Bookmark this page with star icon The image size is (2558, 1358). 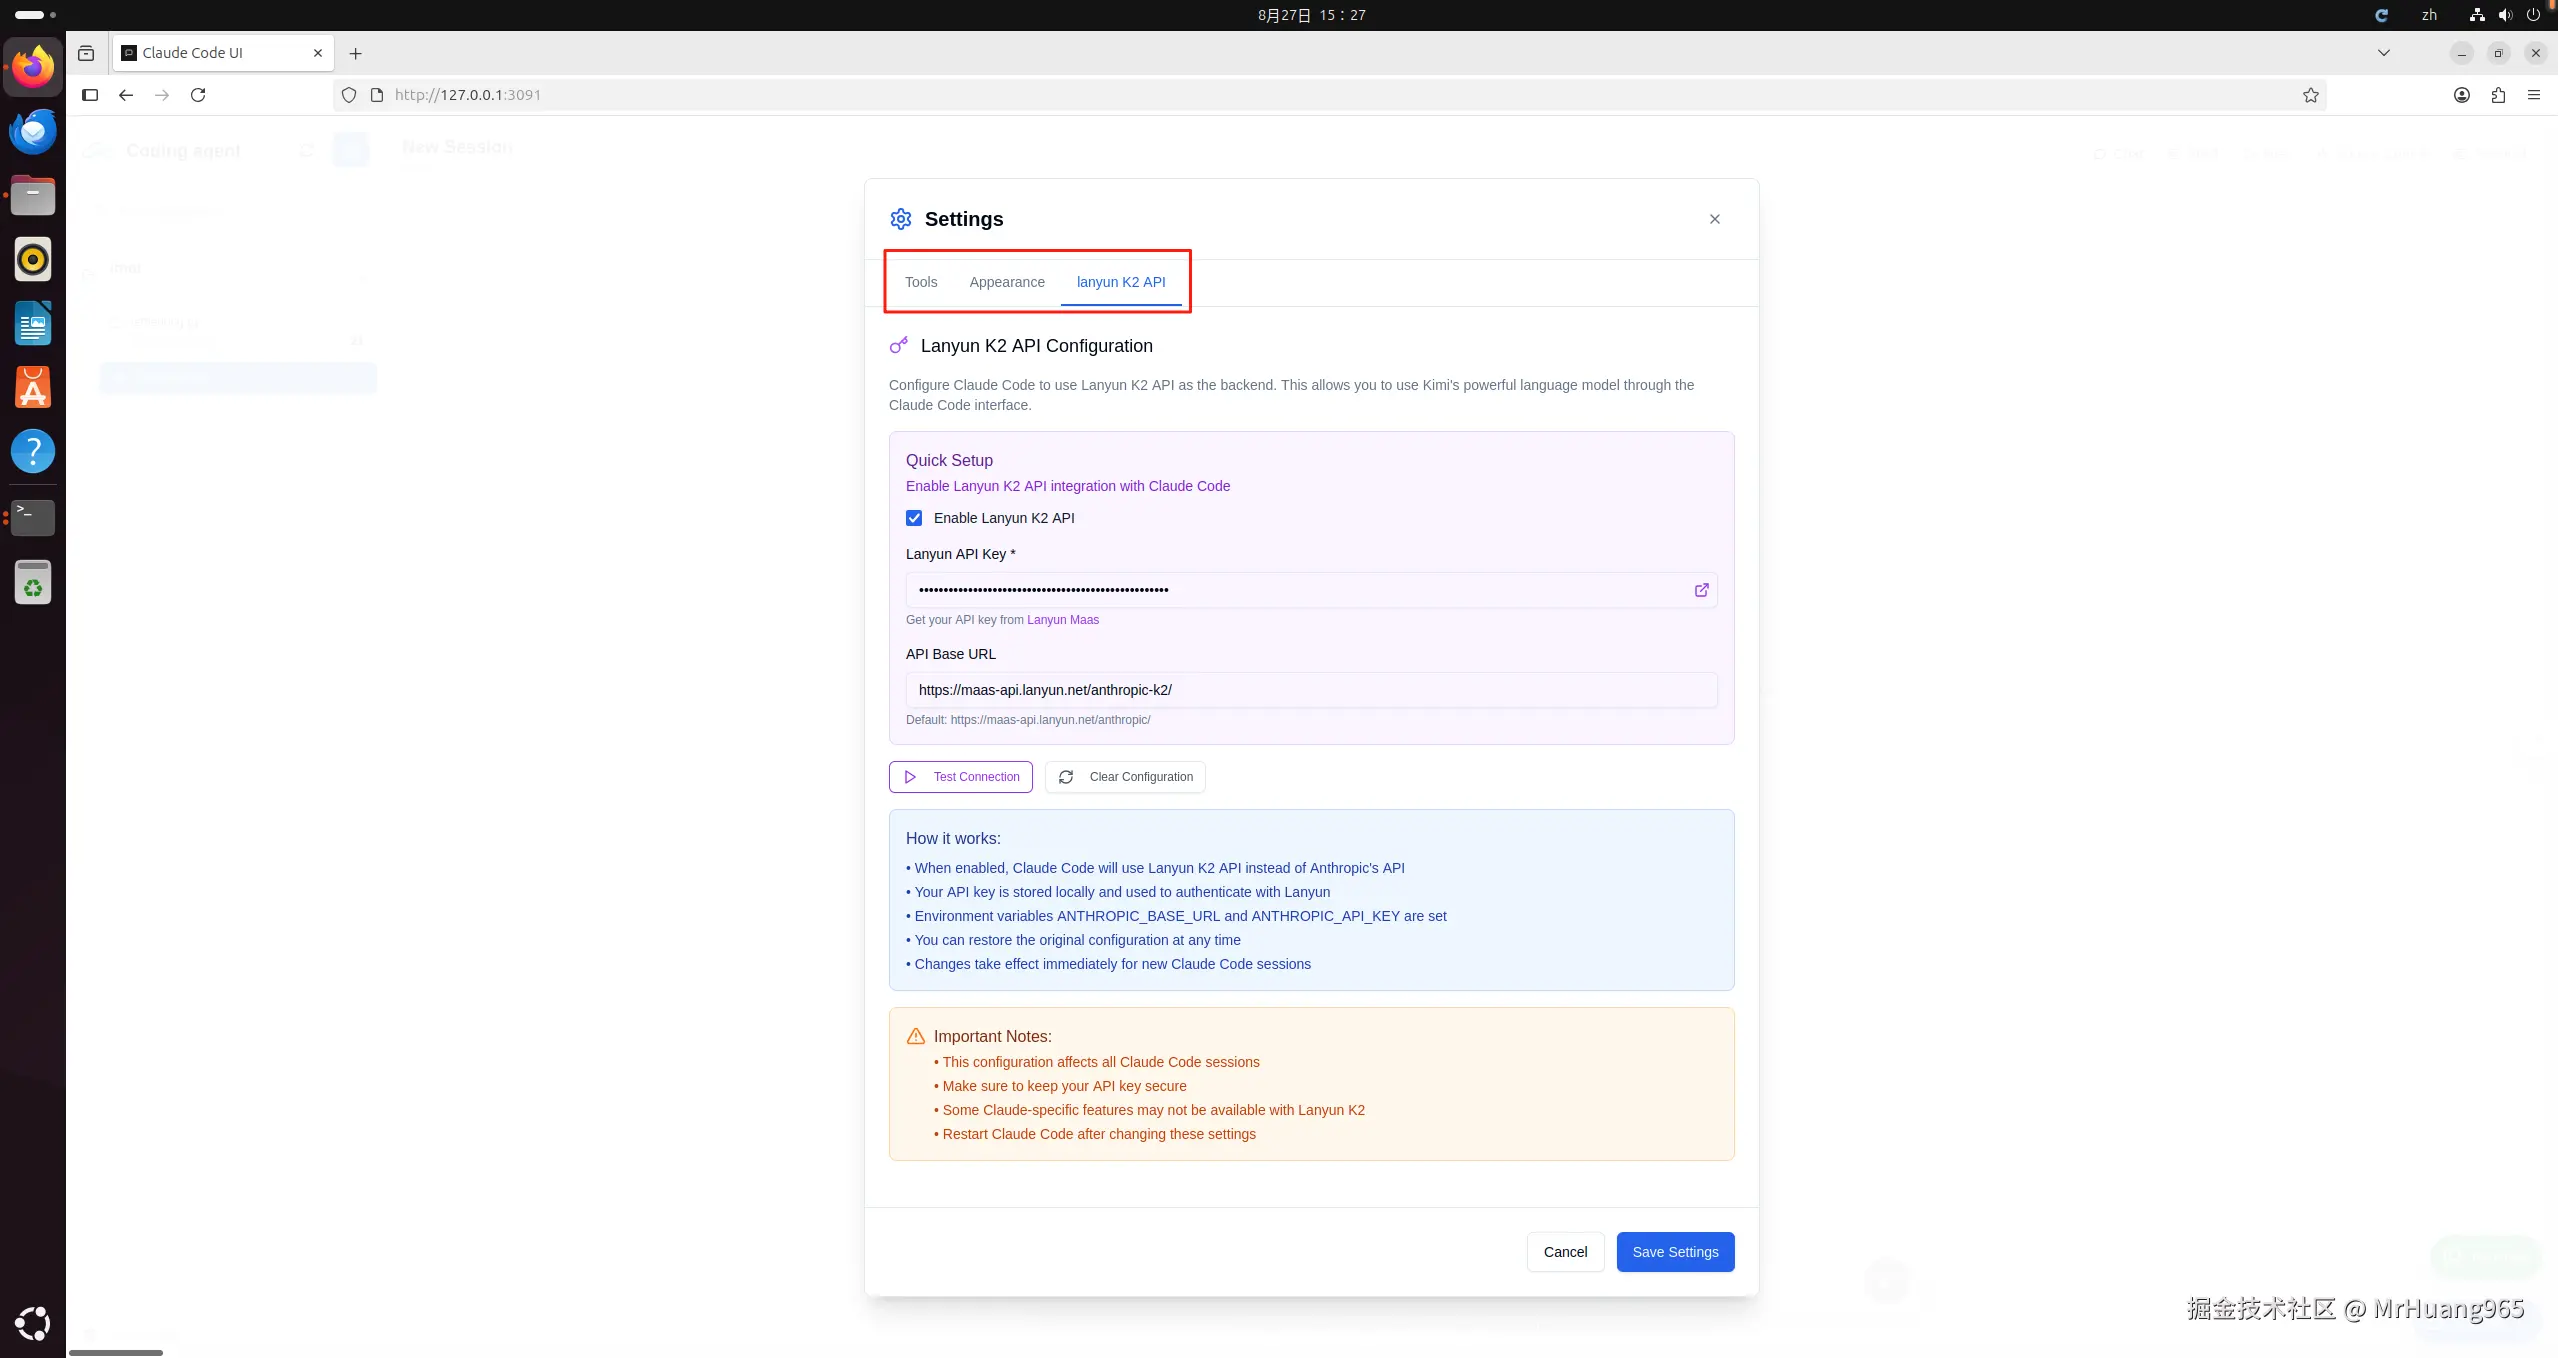click(2310, 95)
